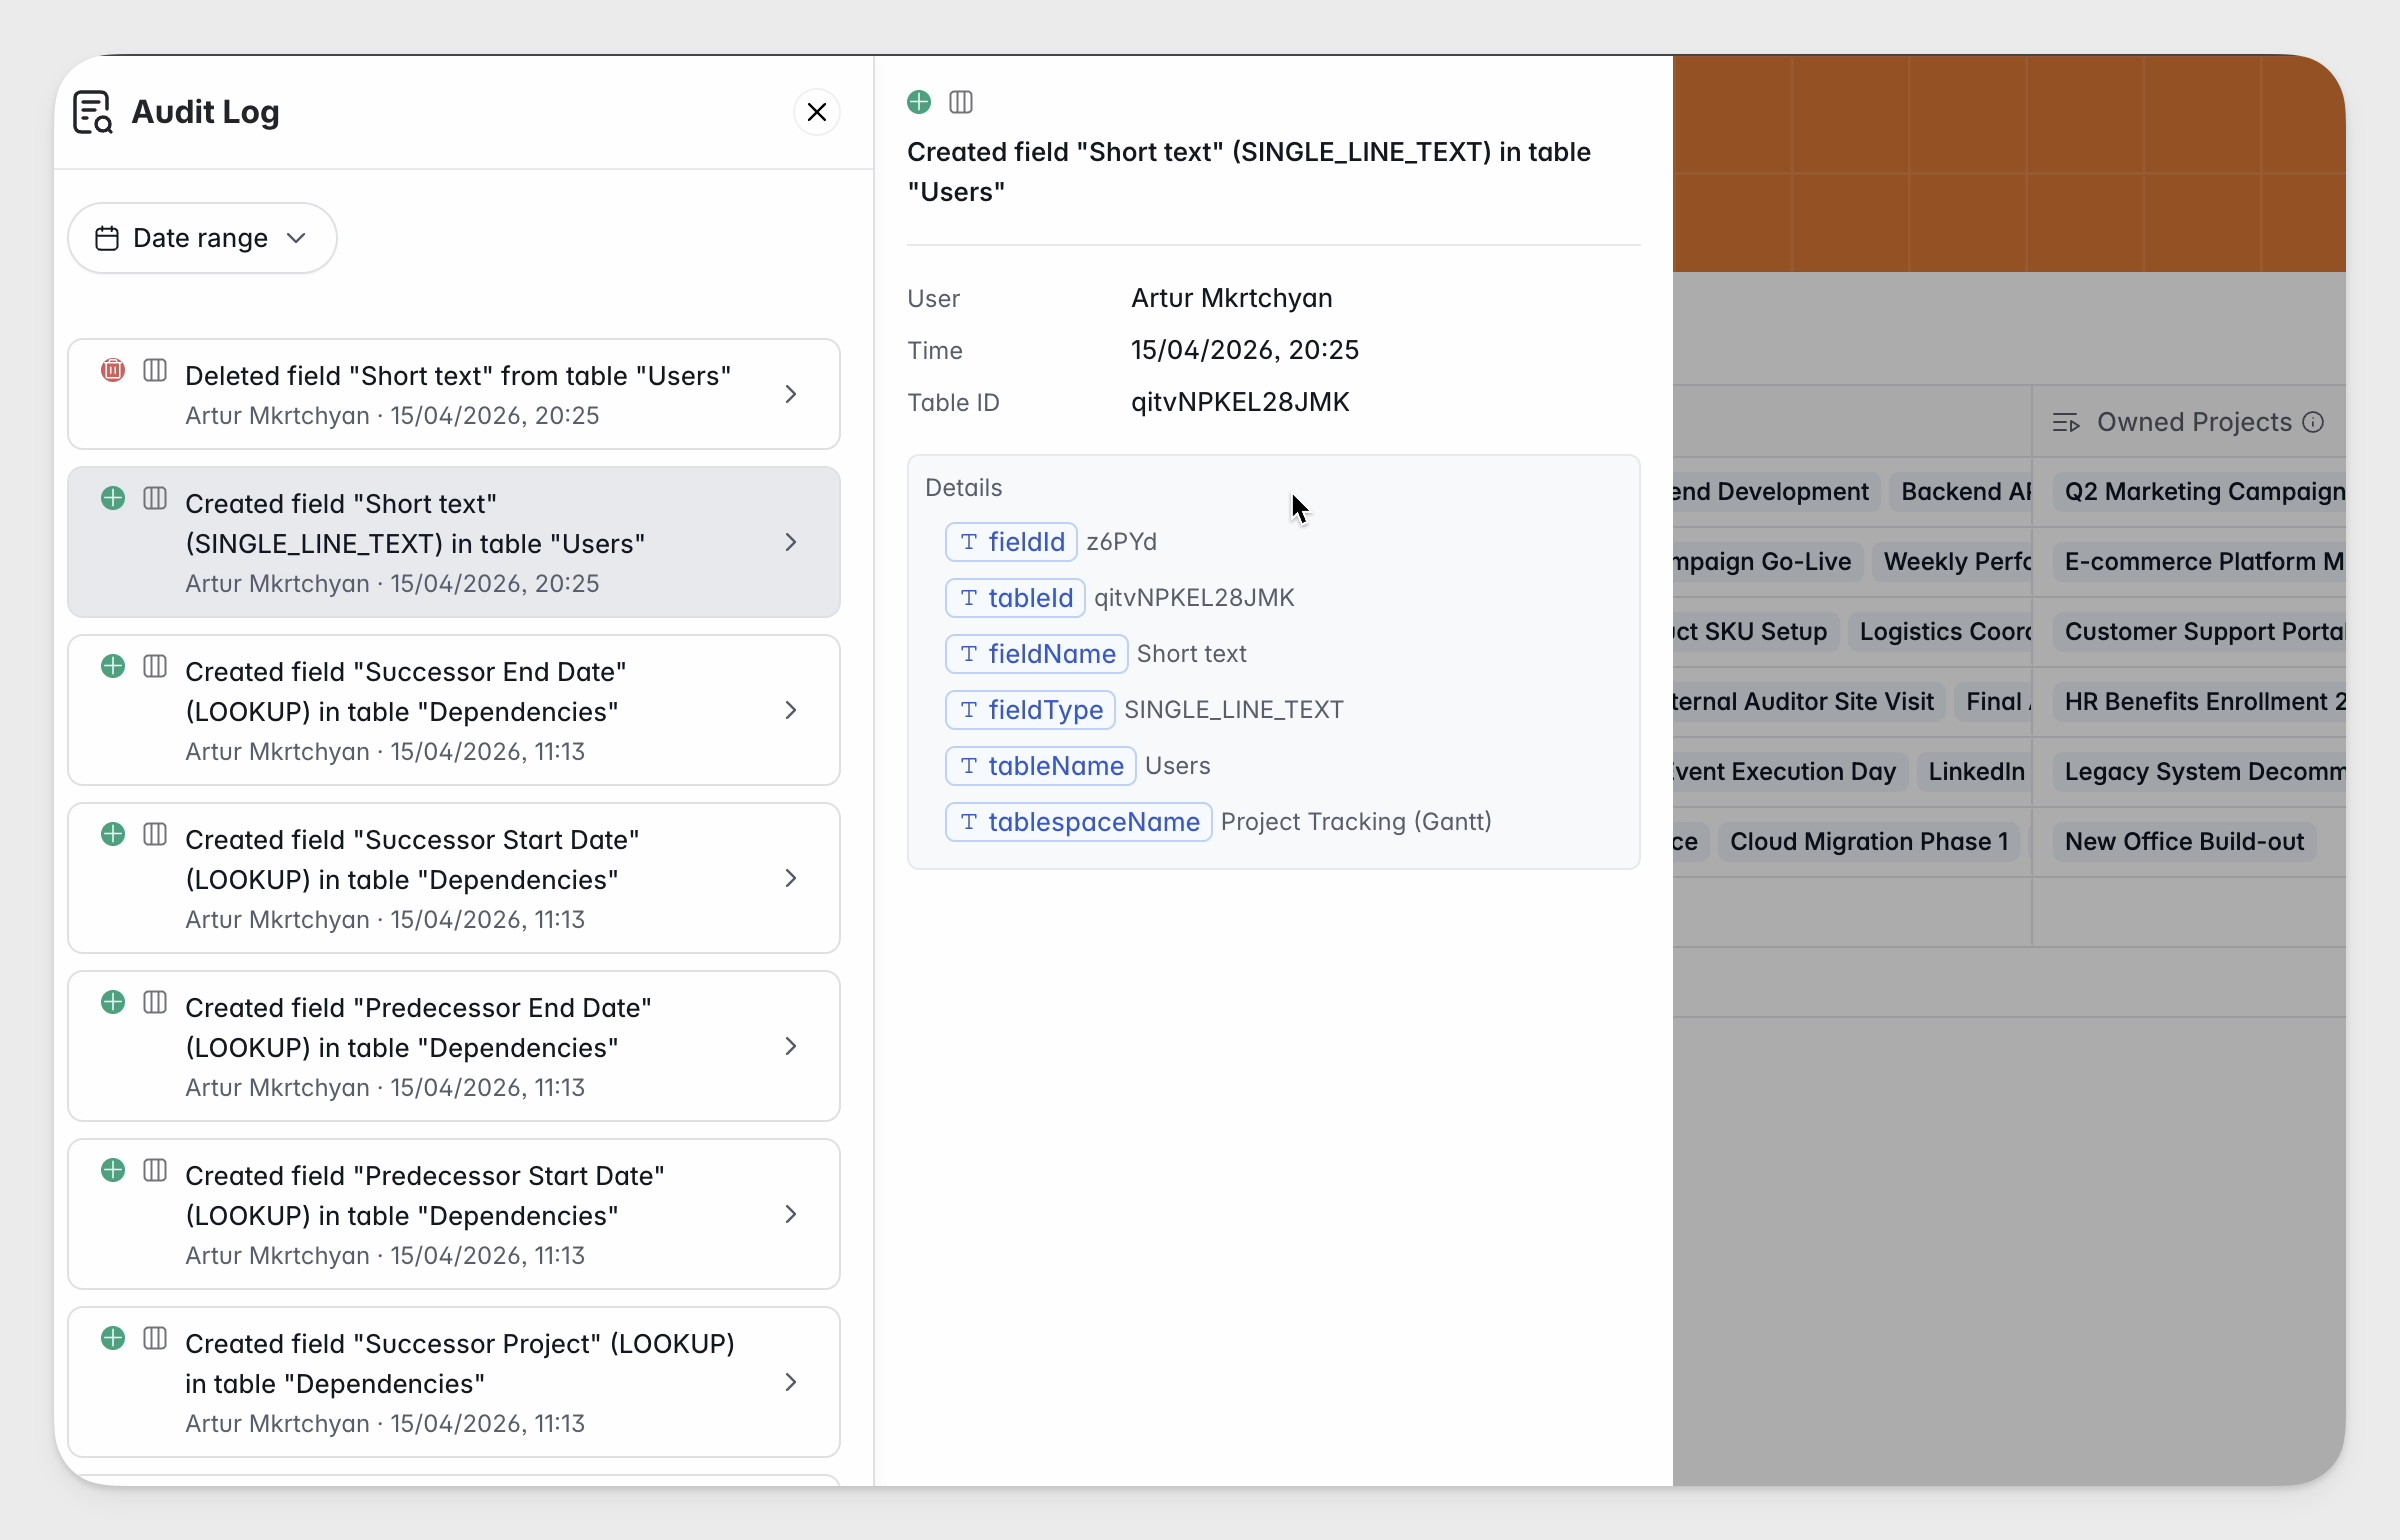
Task: Close the Audit Log panel
Action: pyautogui.click(x=817, y=112)
